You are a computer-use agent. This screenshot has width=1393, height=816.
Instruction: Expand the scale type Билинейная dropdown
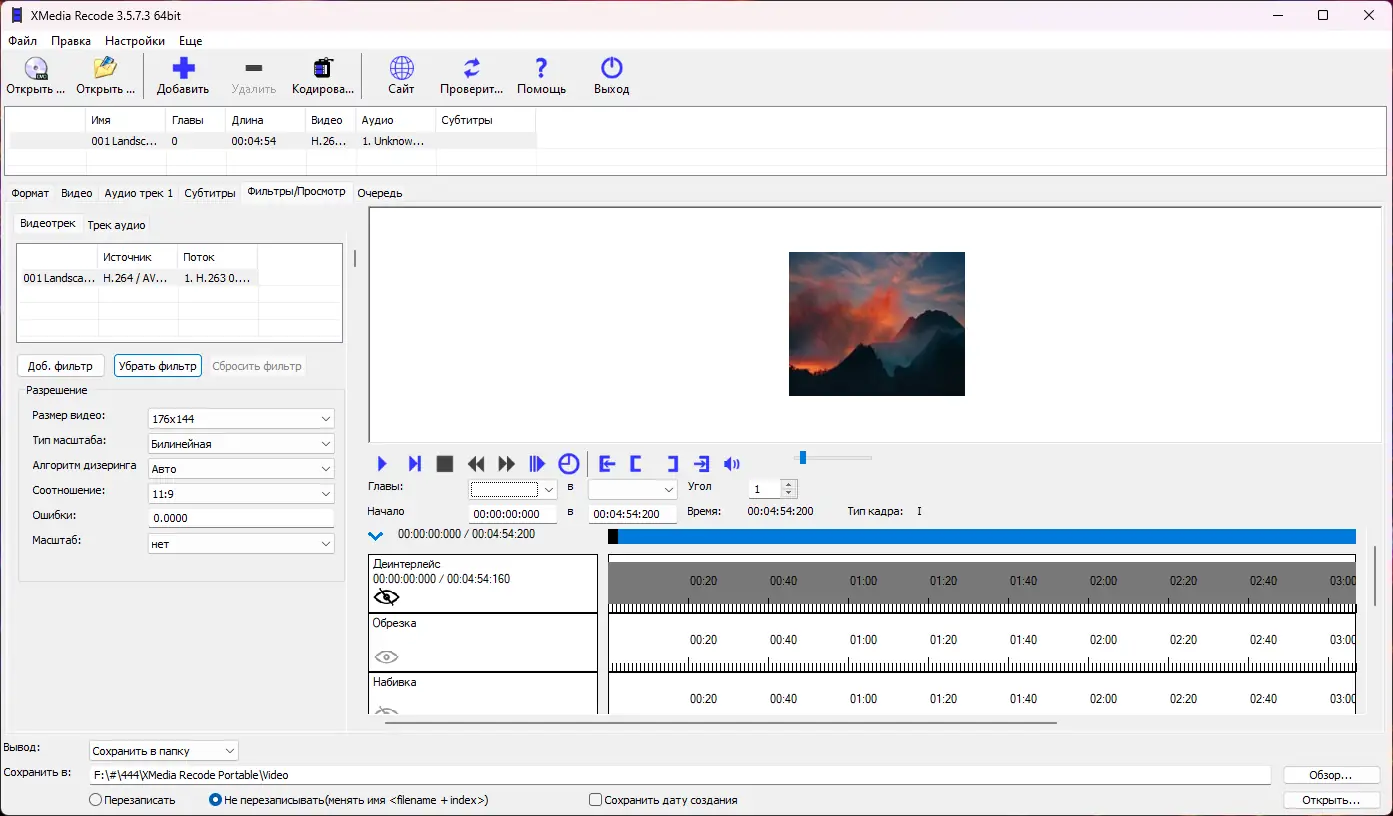(241, 444)
